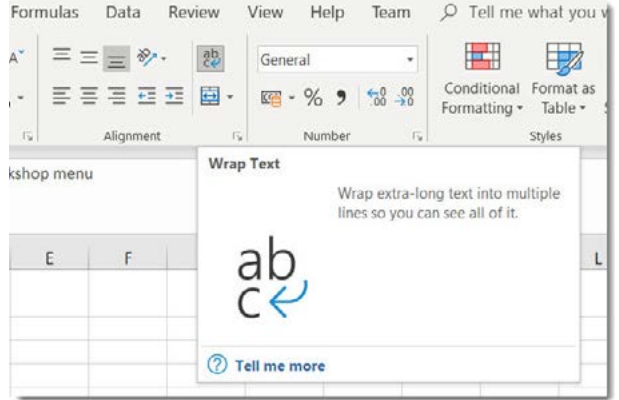The height and width of the screenshot is (400, 619).
Task: Apply middle align to cell
Action: pyautogui.click(x=89, y=58)
